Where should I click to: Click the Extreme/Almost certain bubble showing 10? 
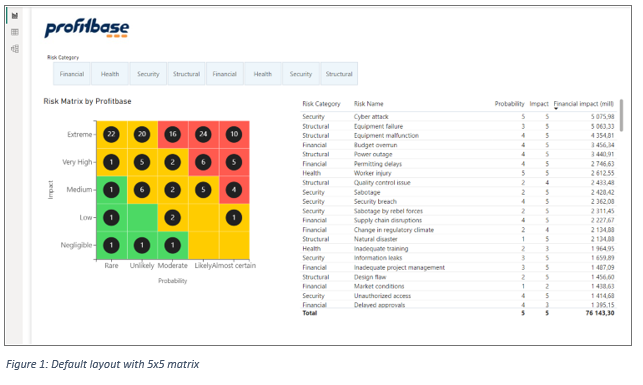point(234,134)
